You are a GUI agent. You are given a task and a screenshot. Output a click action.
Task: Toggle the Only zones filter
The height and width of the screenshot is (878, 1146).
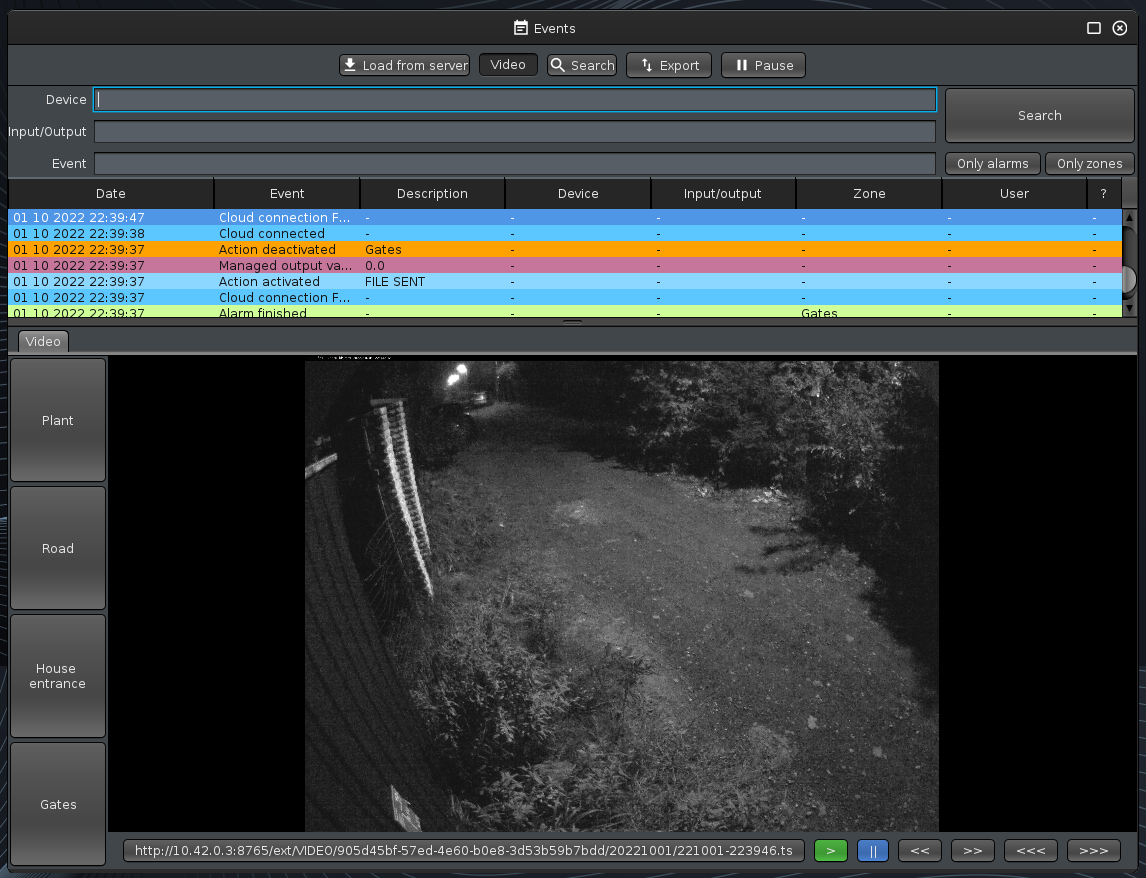click(x=1089, y=163)
